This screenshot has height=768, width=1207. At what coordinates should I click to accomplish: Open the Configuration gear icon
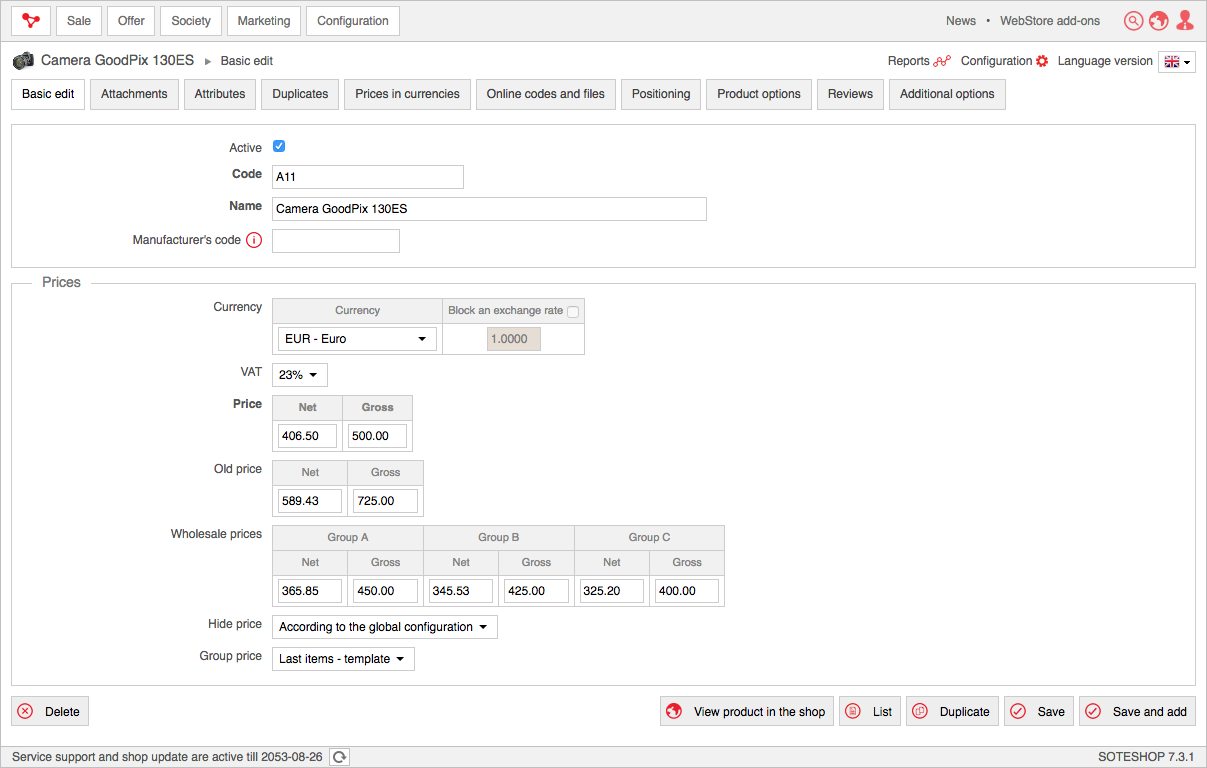(1042, 61)
